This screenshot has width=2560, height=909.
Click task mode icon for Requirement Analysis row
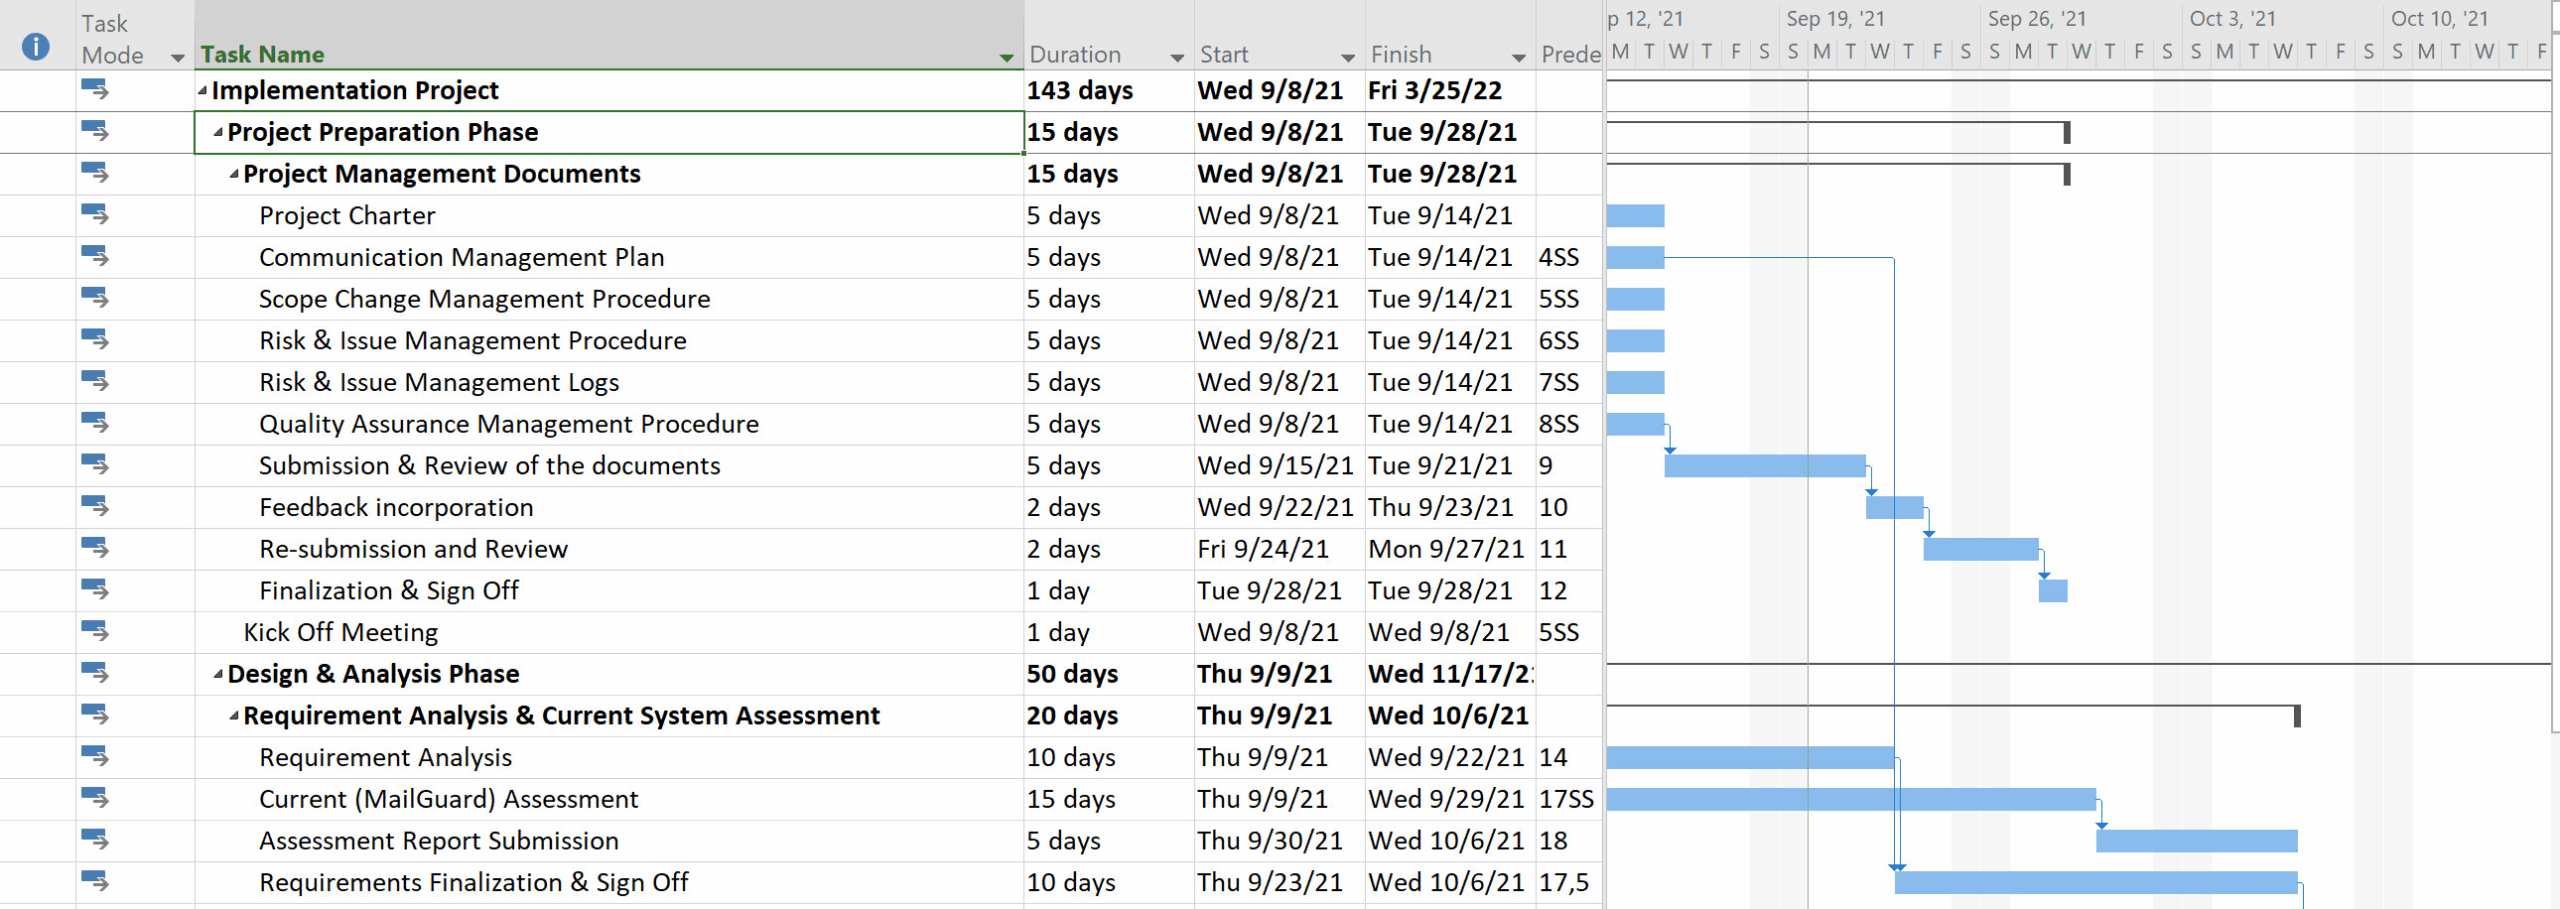[95, 757]
